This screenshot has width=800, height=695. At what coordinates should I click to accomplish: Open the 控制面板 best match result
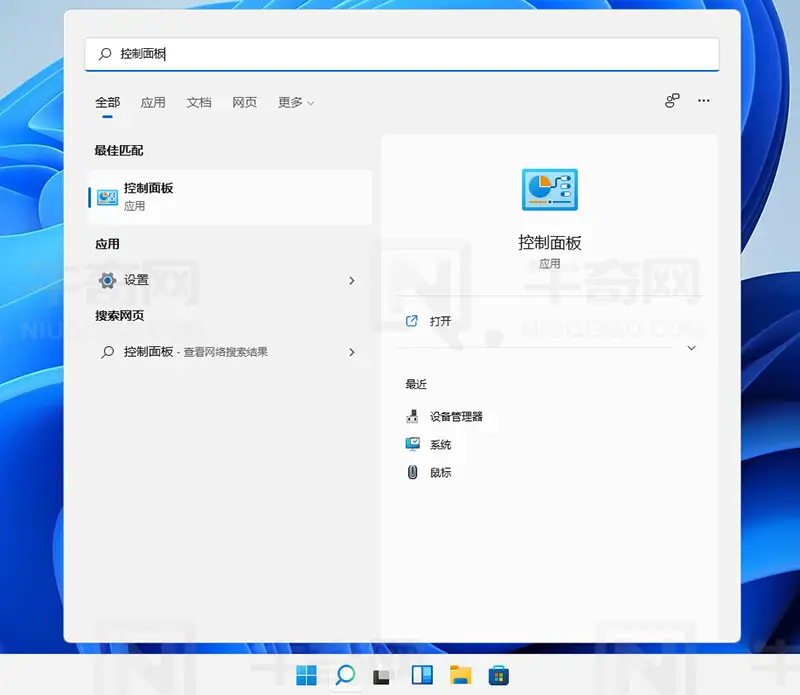pyautogui.click(x=231, y=197)
